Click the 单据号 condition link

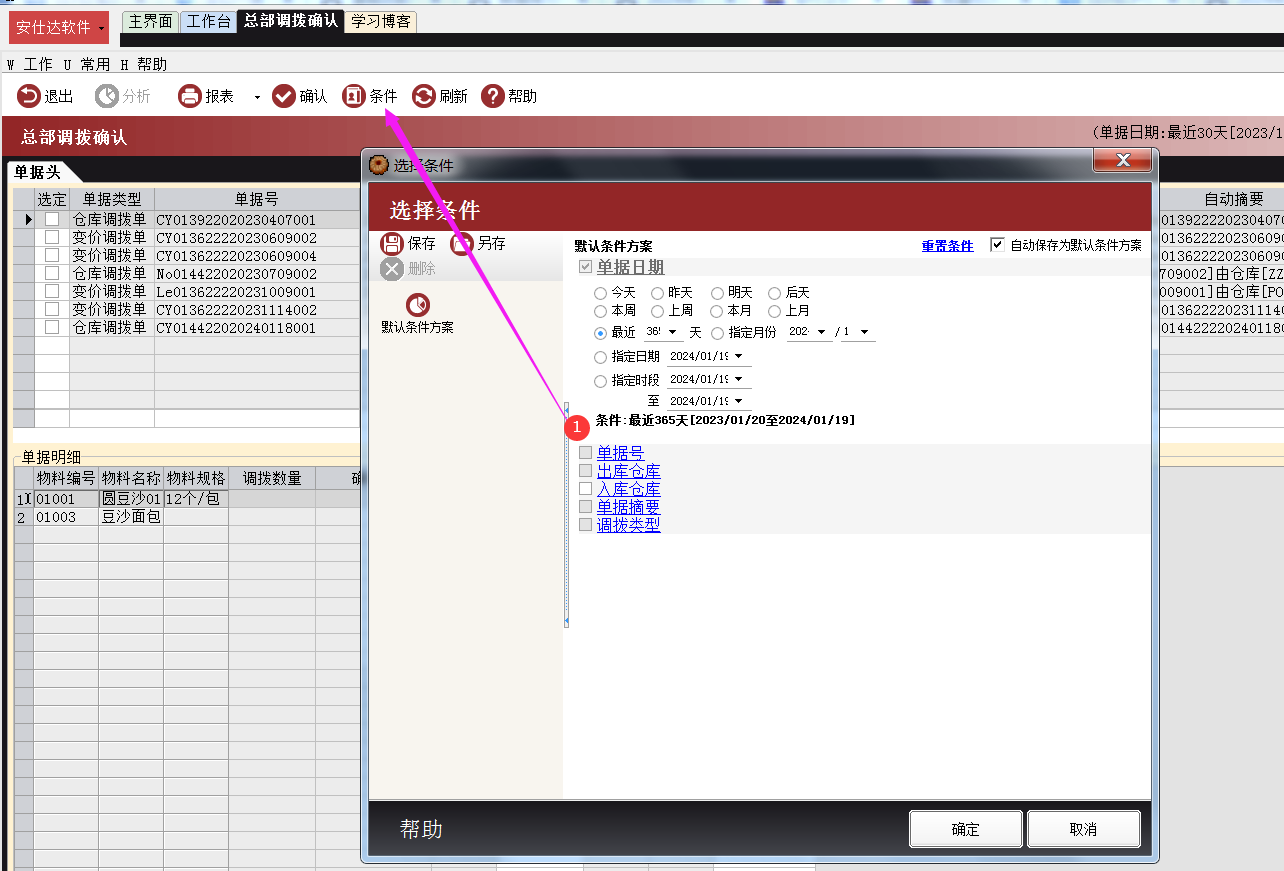coord(620,453)
